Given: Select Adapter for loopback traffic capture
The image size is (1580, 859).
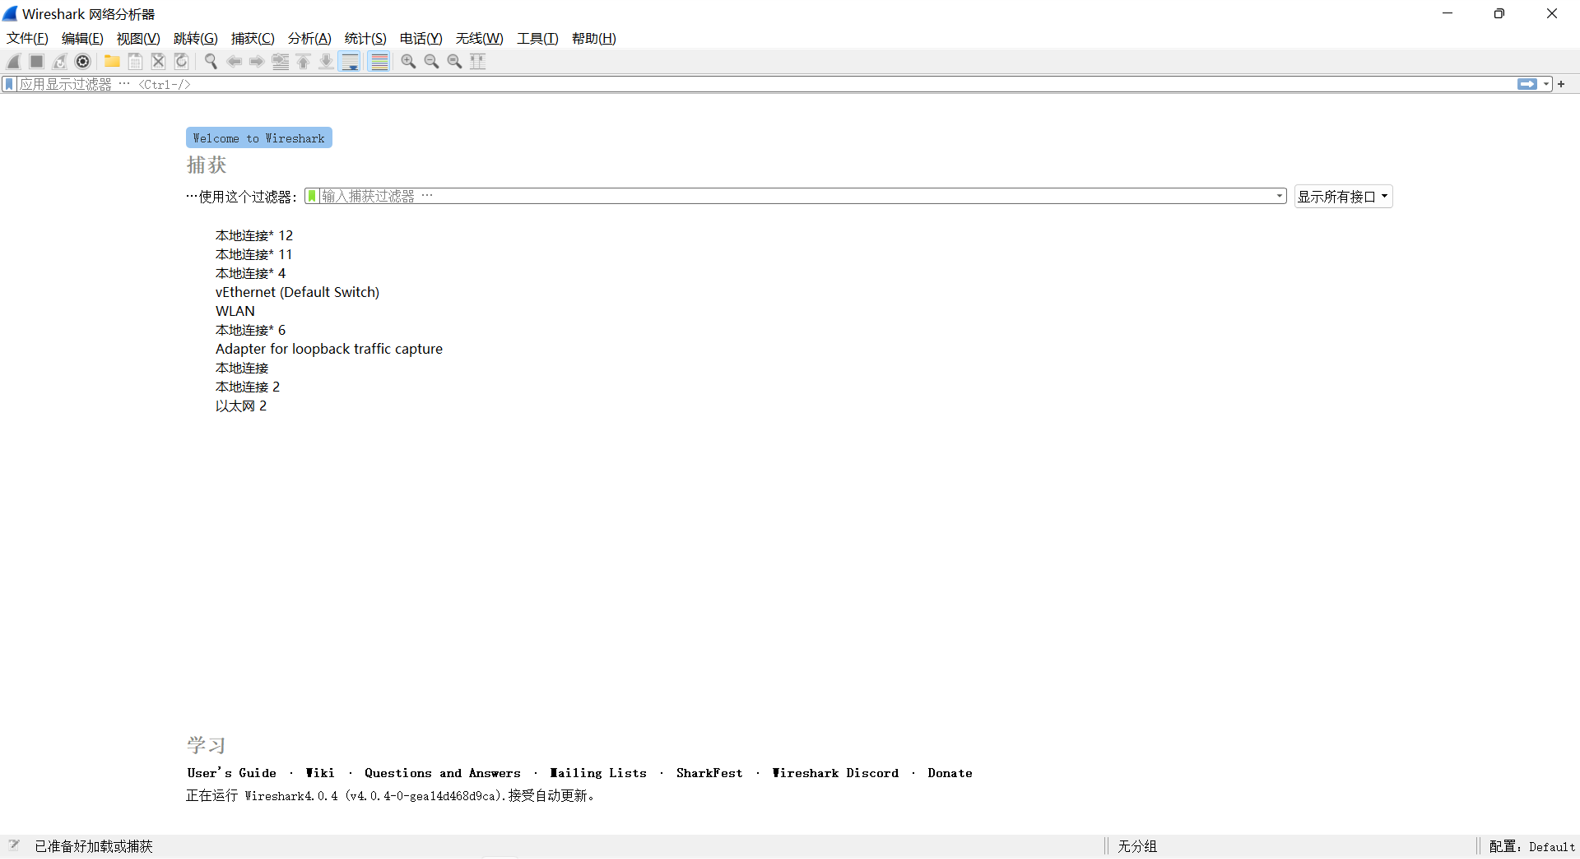Looking at the screenshot, I should [329, 349].
